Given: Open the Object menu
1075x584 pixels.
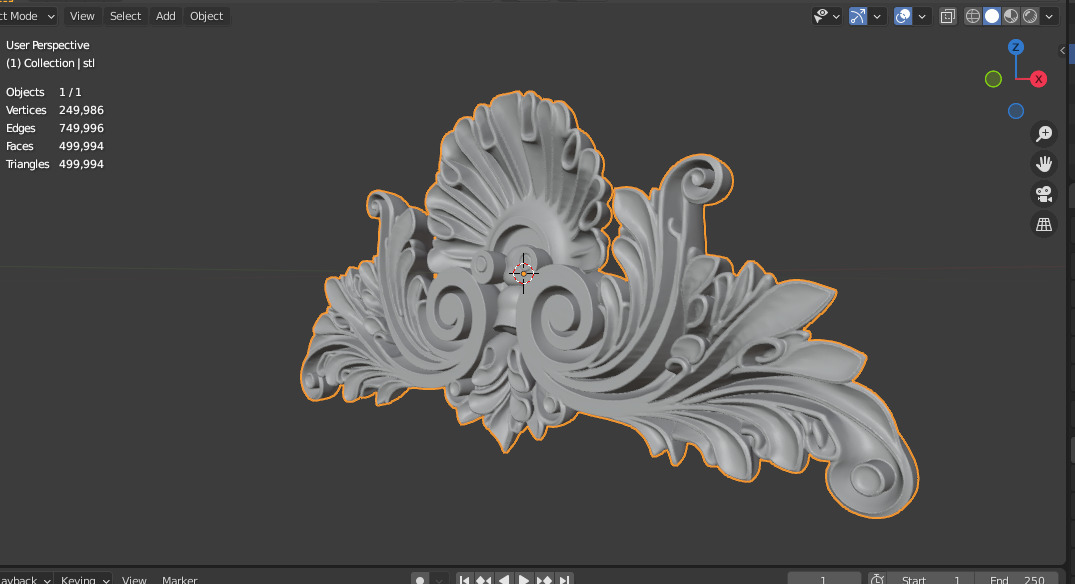Looking at the screenshot, I should pos(206,16).
